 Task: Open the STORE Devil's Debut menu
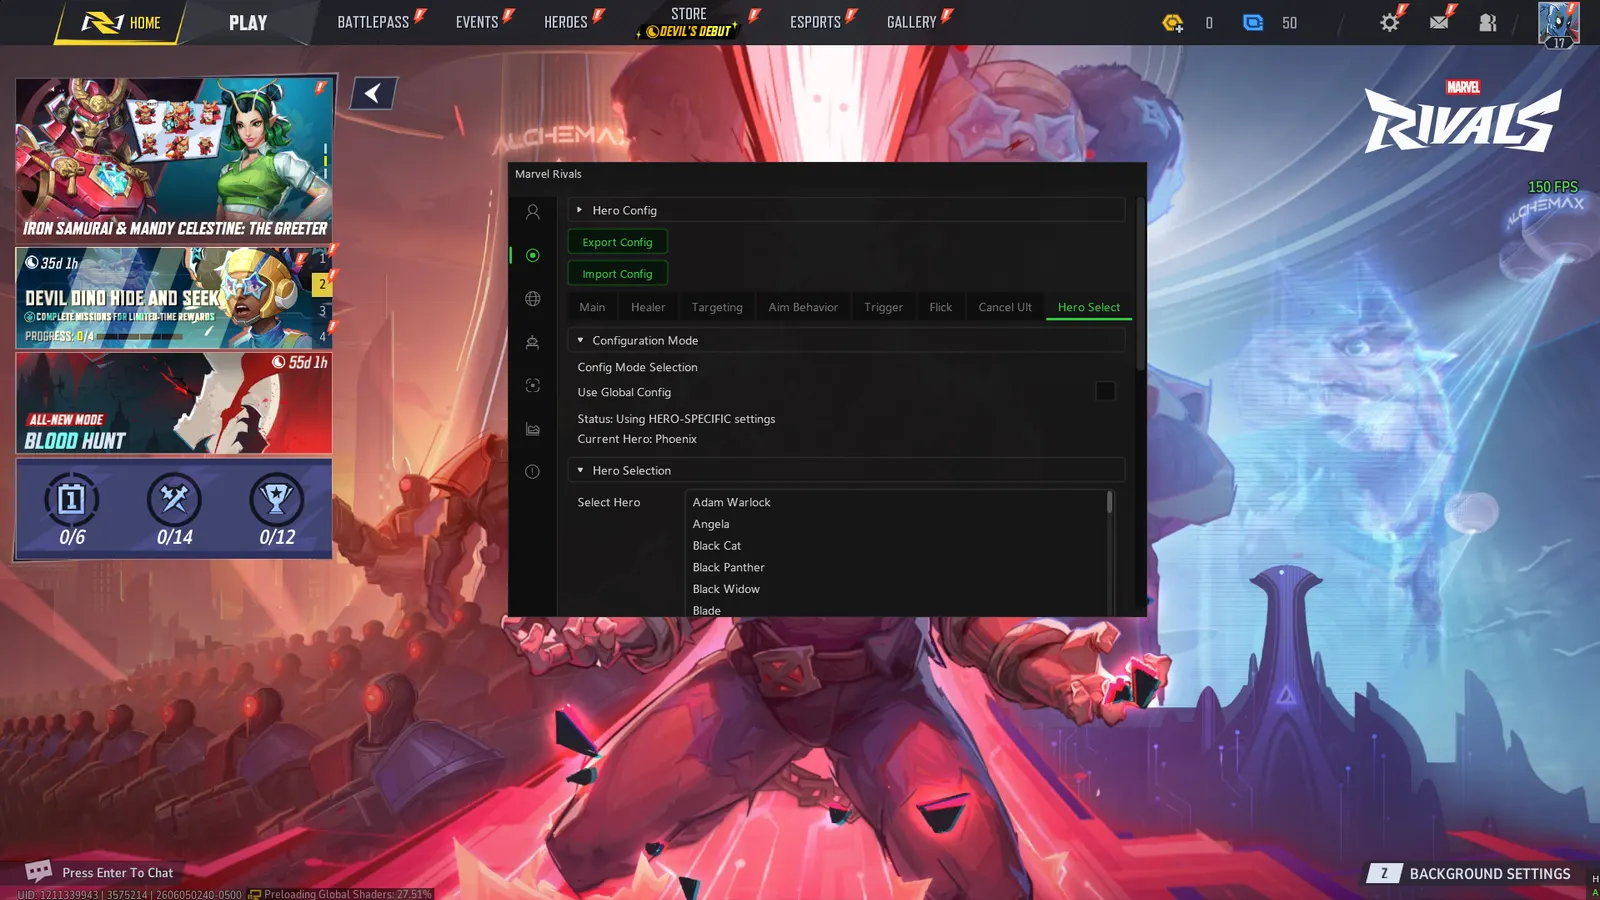[689, 22]
